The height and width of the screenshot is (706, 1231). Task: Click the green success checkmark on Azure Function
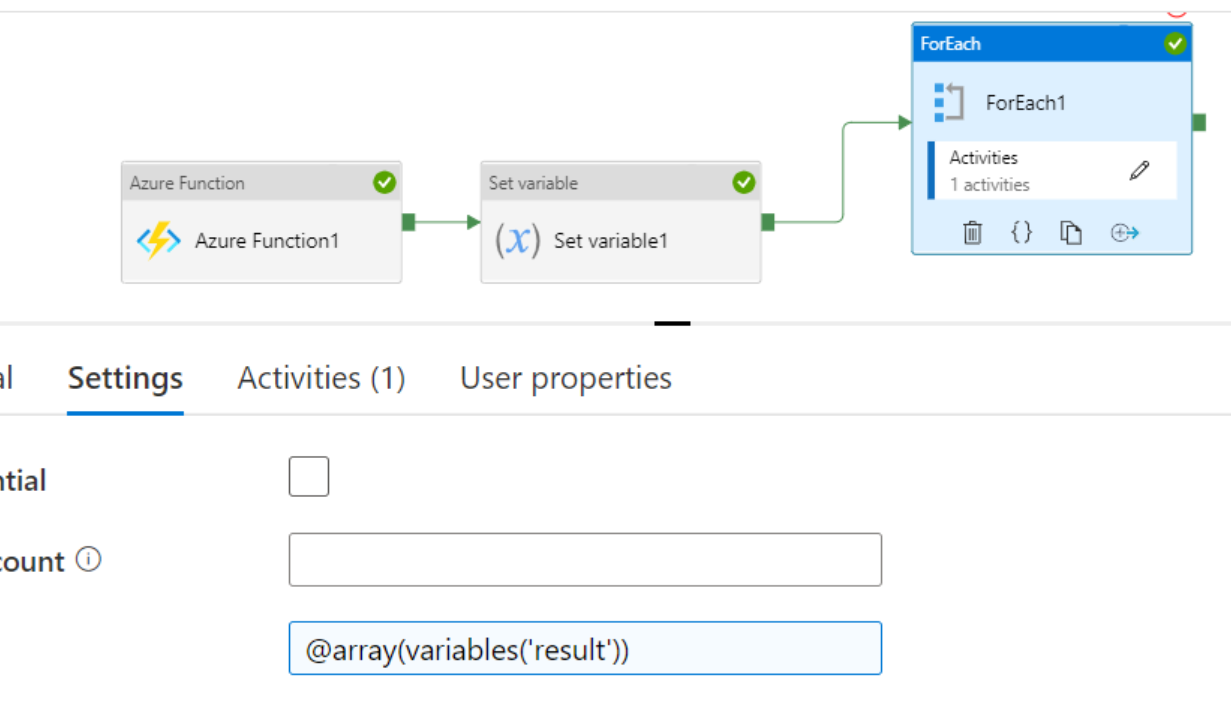coord(384,182)
